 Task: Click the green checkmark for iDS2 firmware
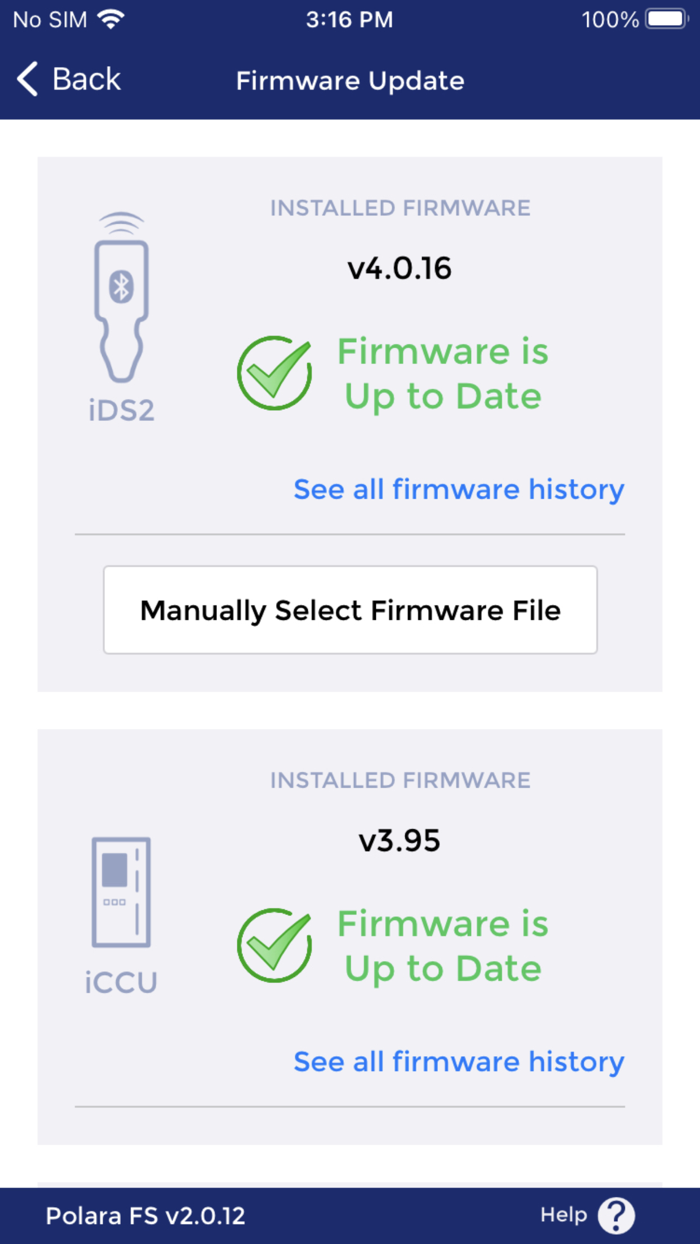click(x=274, y=373)
